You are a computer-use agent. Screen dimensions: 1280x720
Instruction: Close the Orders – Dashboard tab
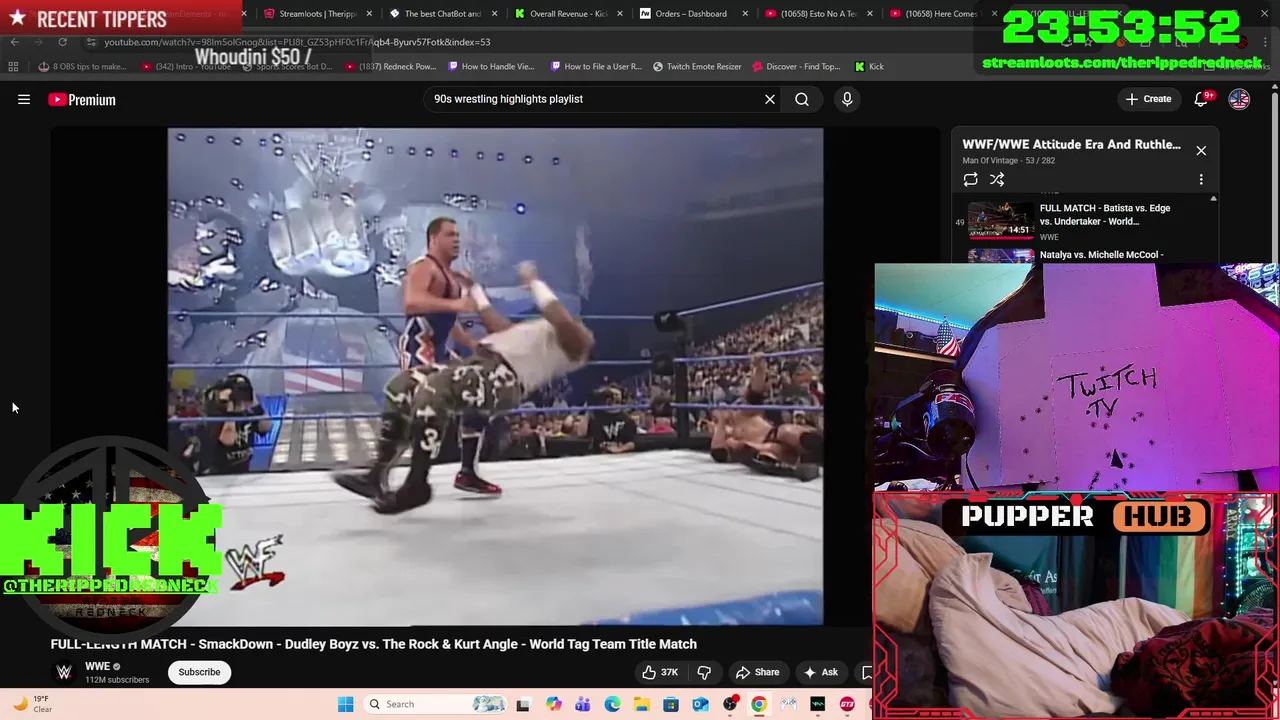click(745, 14)
